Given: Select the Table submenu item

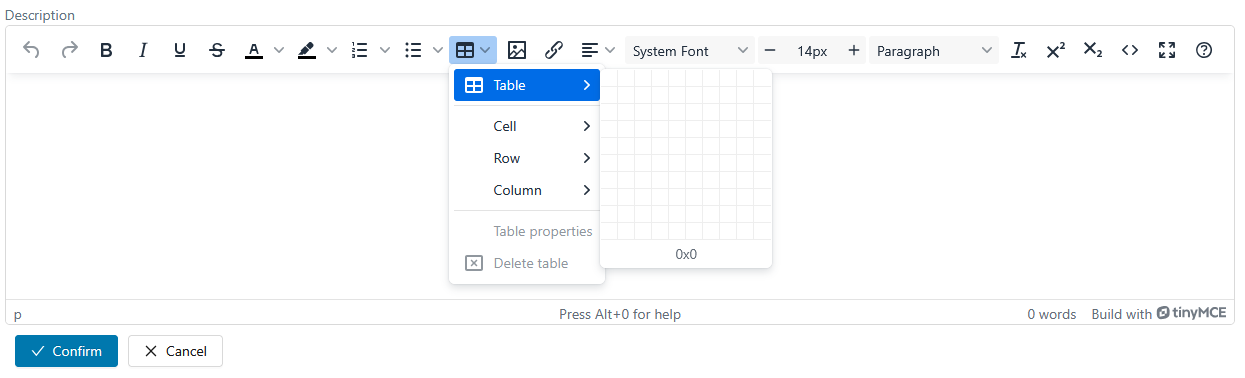Looking at the screenshot, I should point(527,85).
